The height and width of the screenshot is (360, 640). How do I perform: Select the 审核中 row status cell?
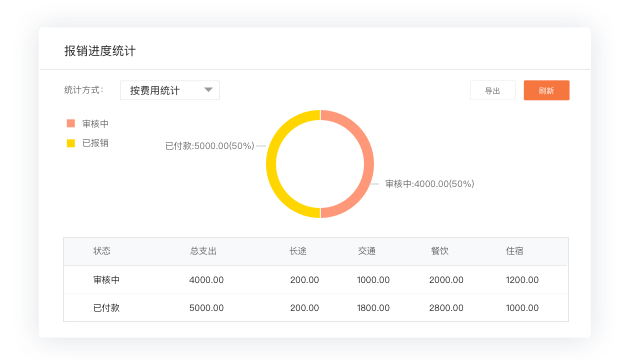pos(106,280)
